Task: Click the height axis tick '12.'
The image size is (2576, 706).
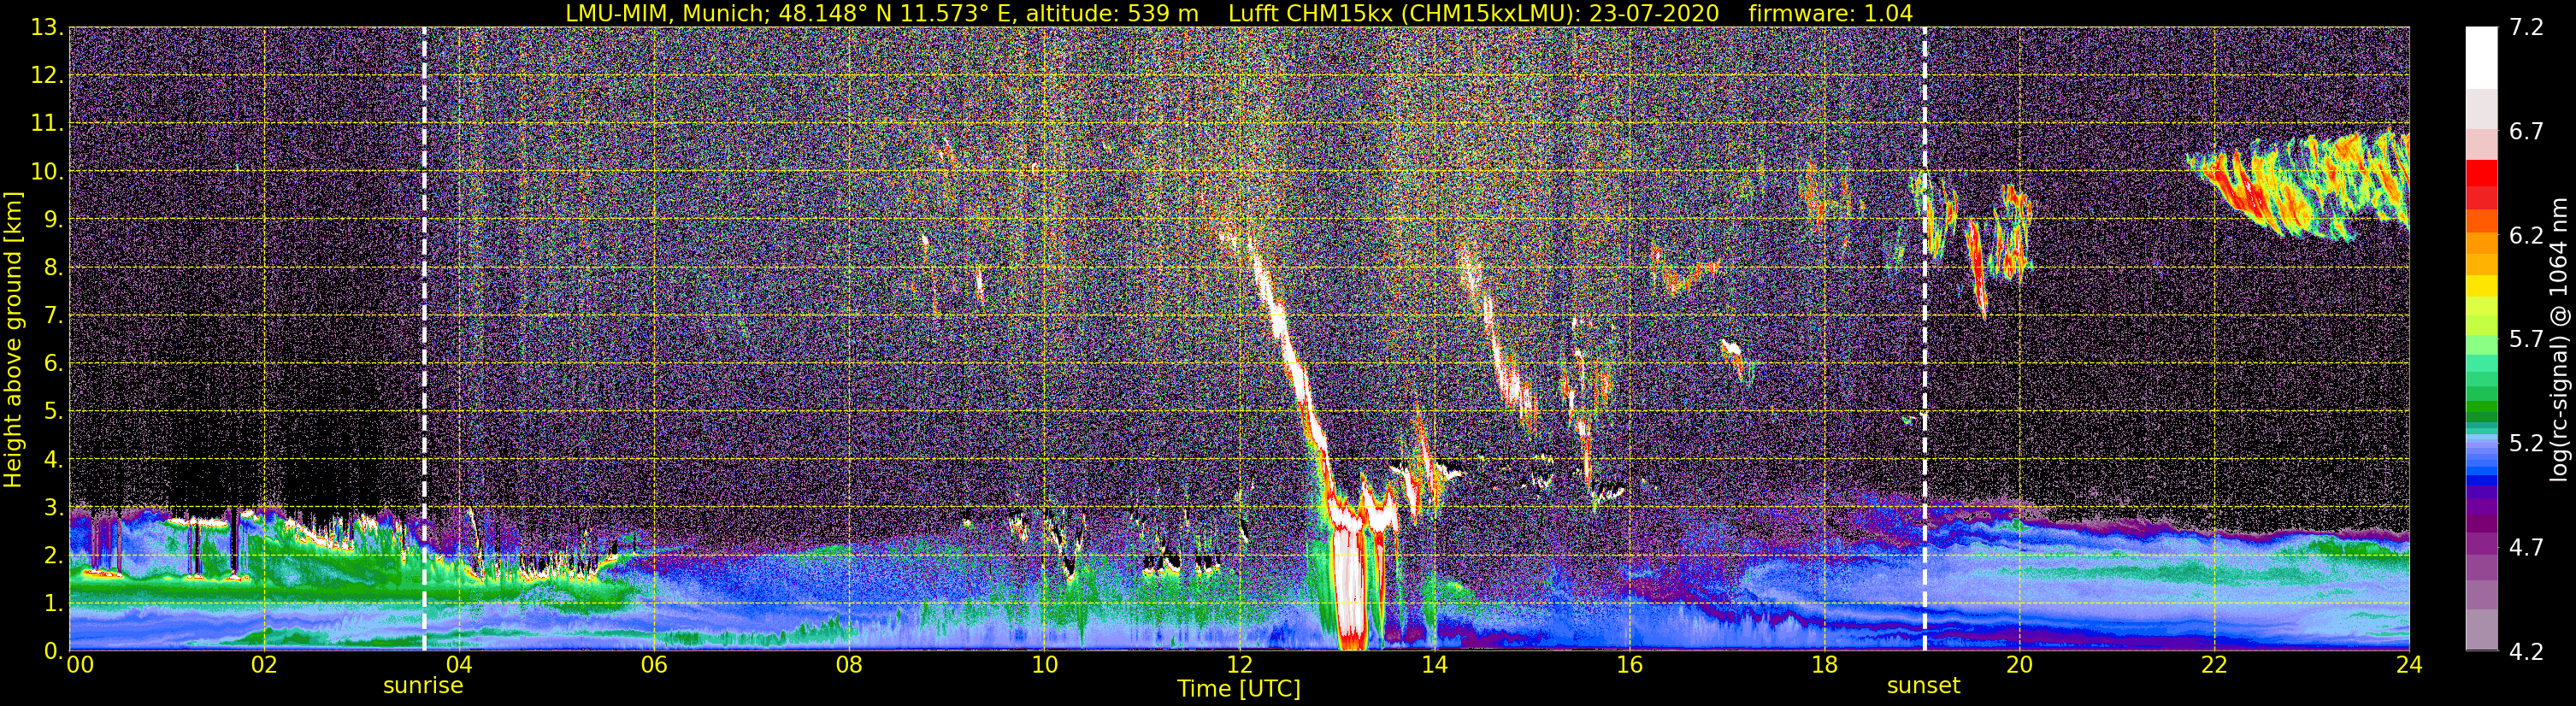Action: [x=46, y=75]
